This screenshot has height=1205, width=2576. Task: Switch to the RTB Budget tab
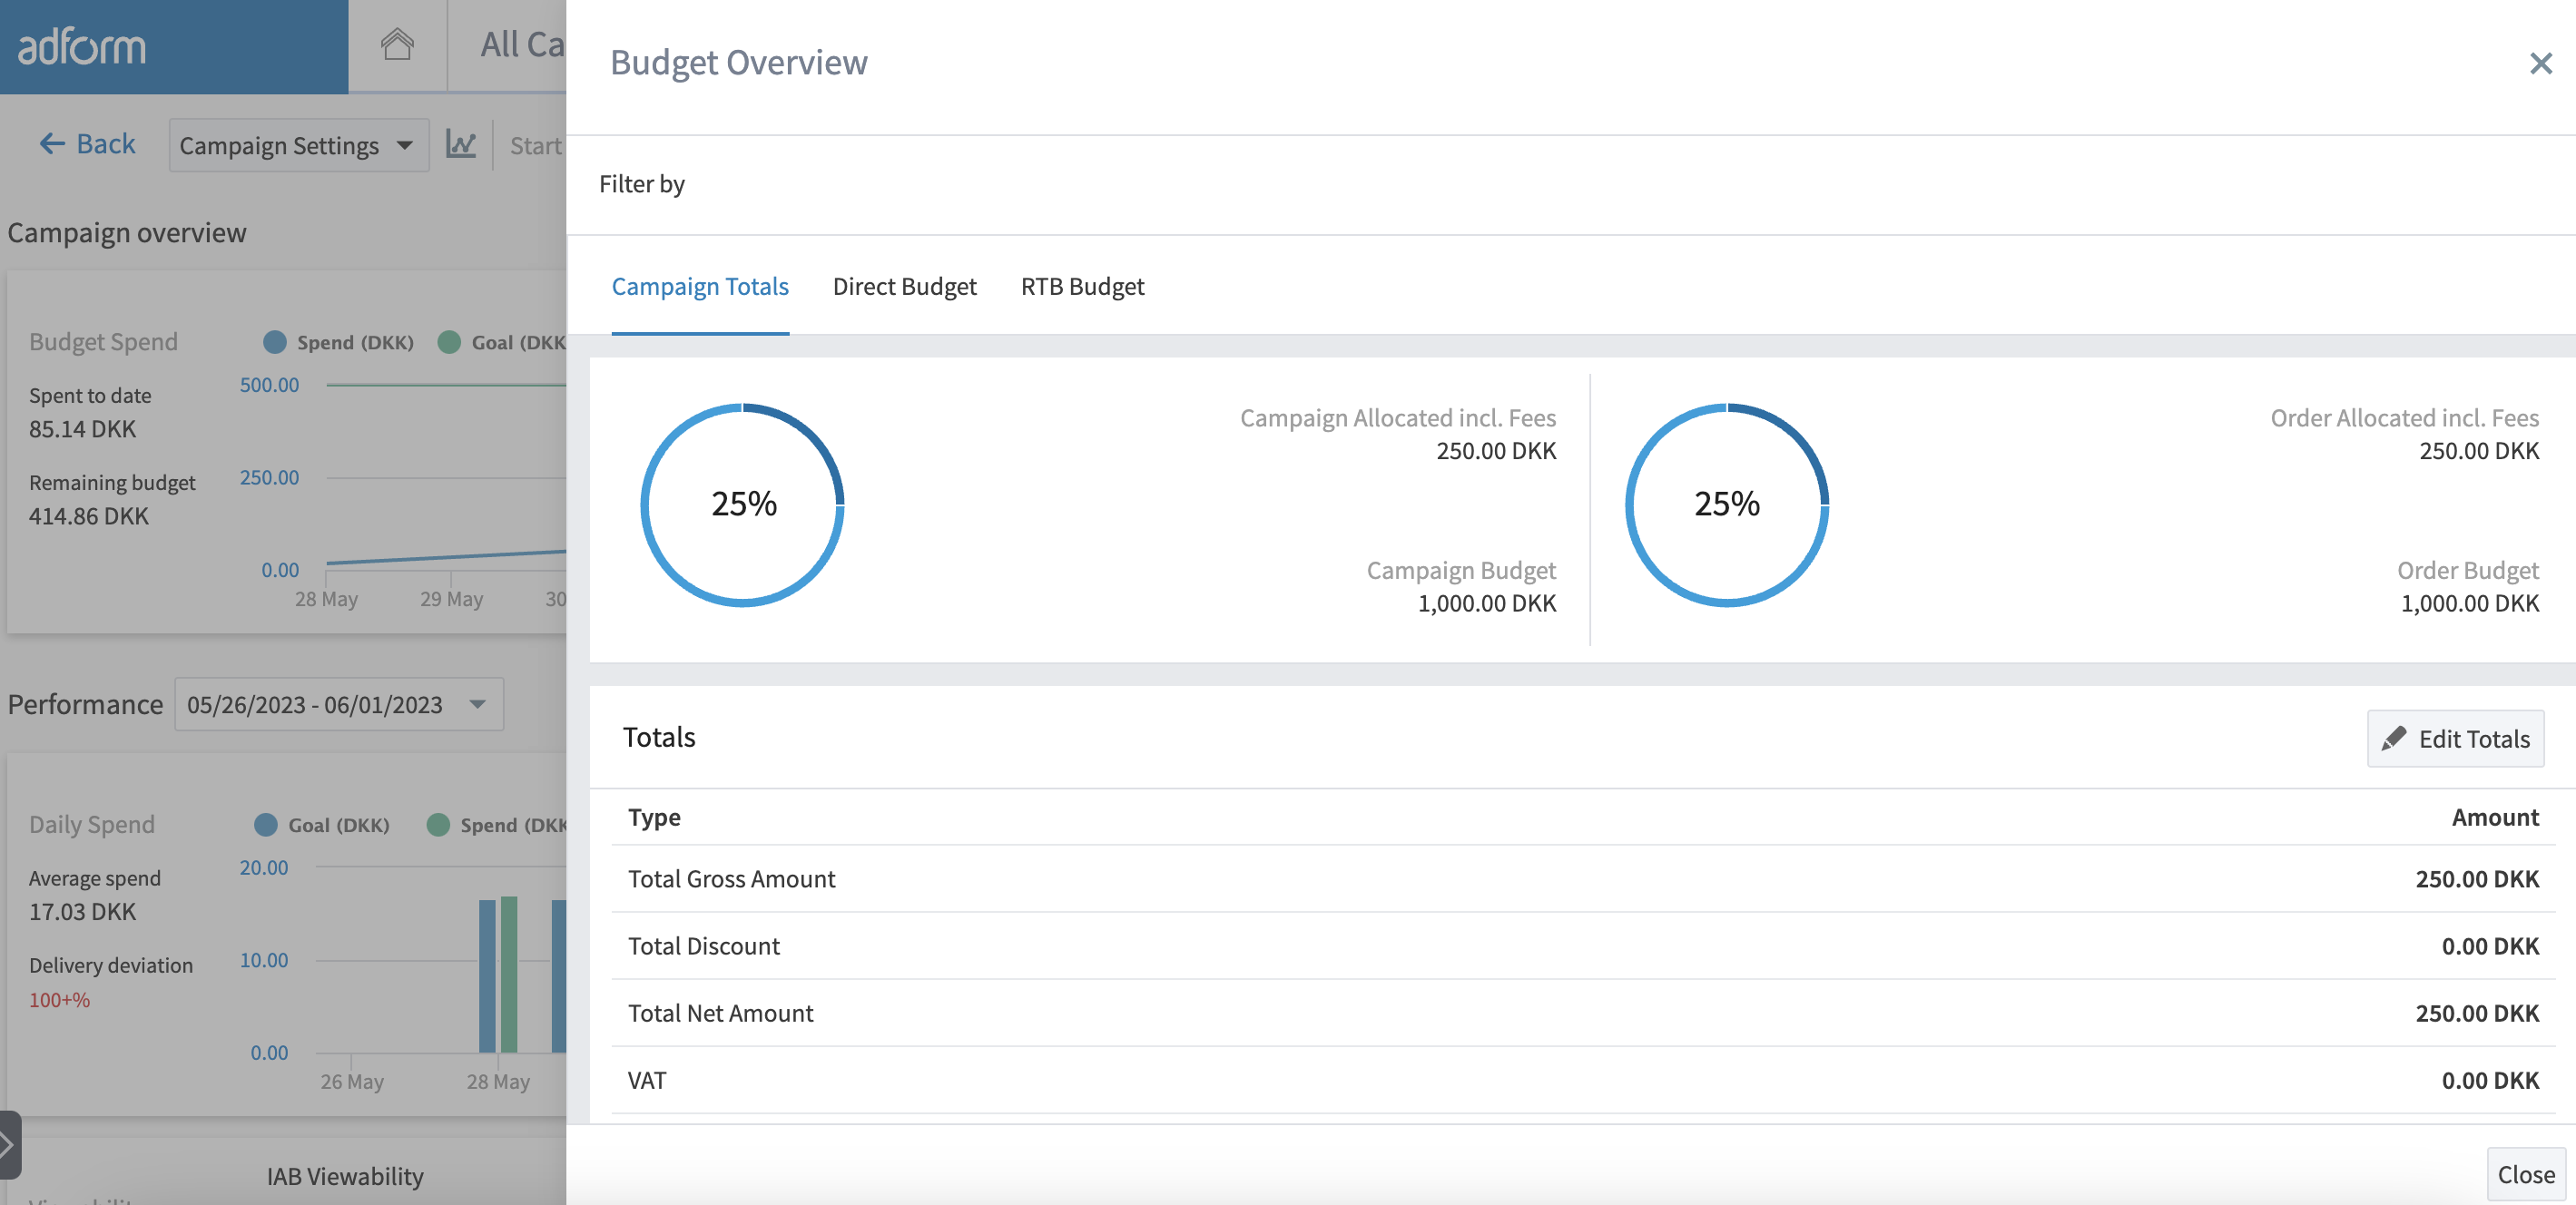pos(1082,286)
